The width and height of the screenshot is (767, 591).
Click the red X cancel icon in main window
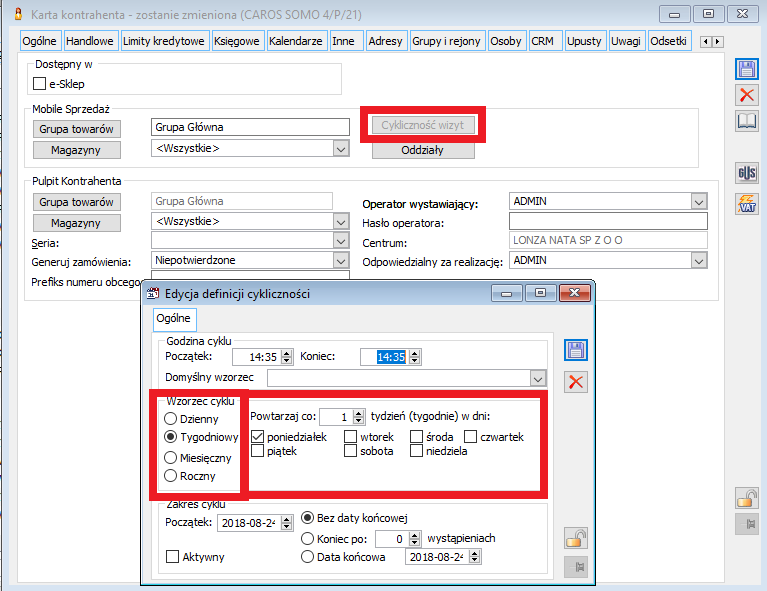click(x=746, y=95)
